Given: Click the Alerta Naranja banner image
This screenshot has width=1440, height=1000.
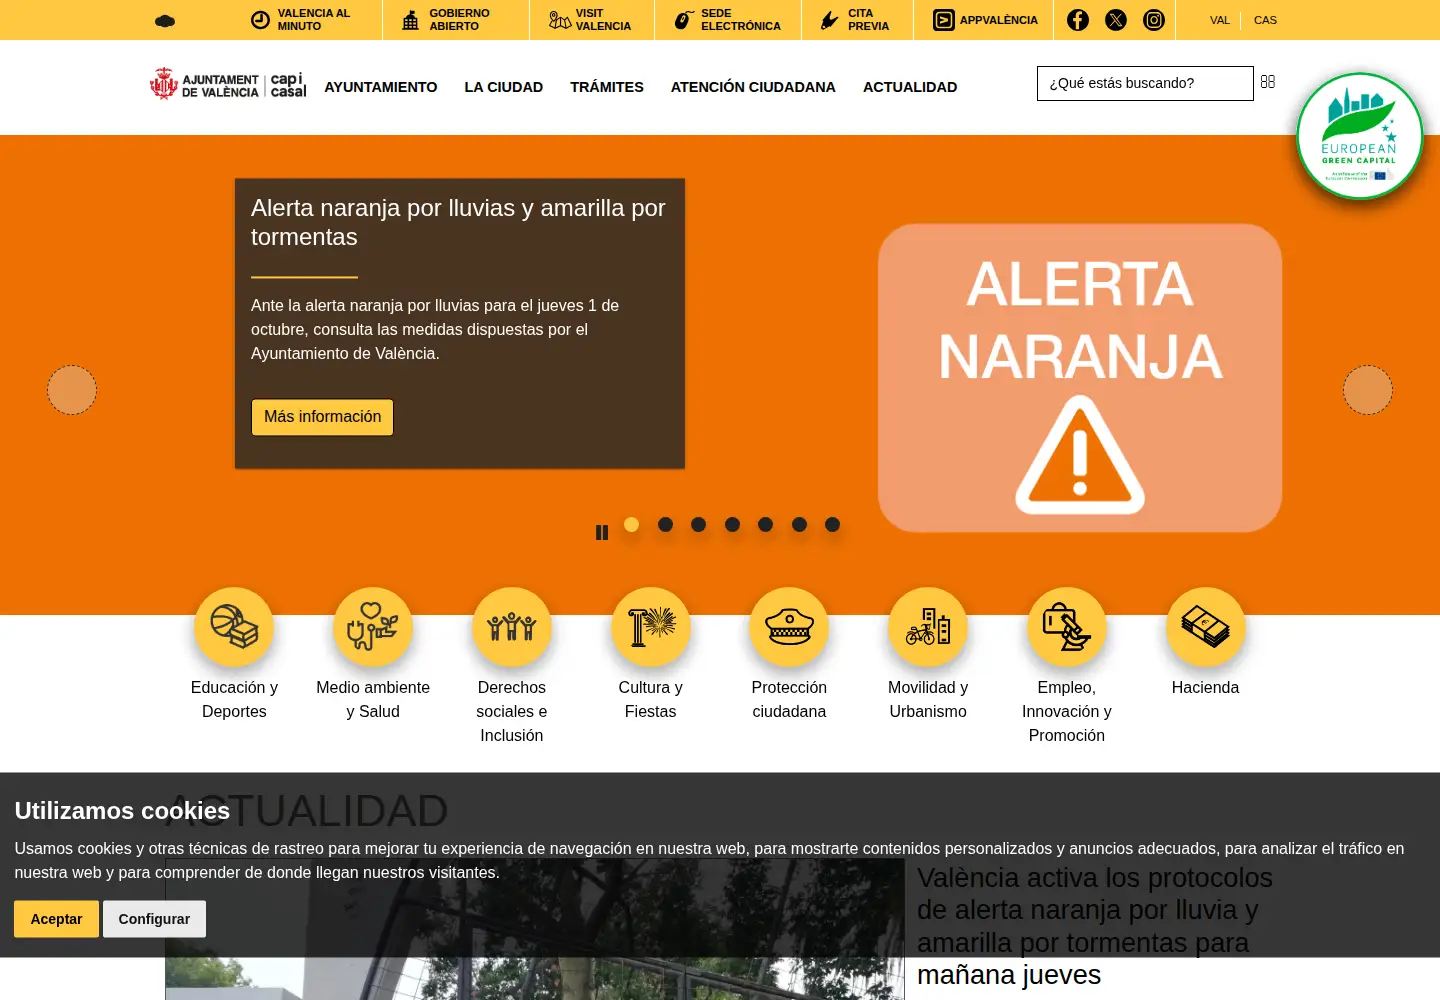Looking at the screenshot, I should 1080,378.
